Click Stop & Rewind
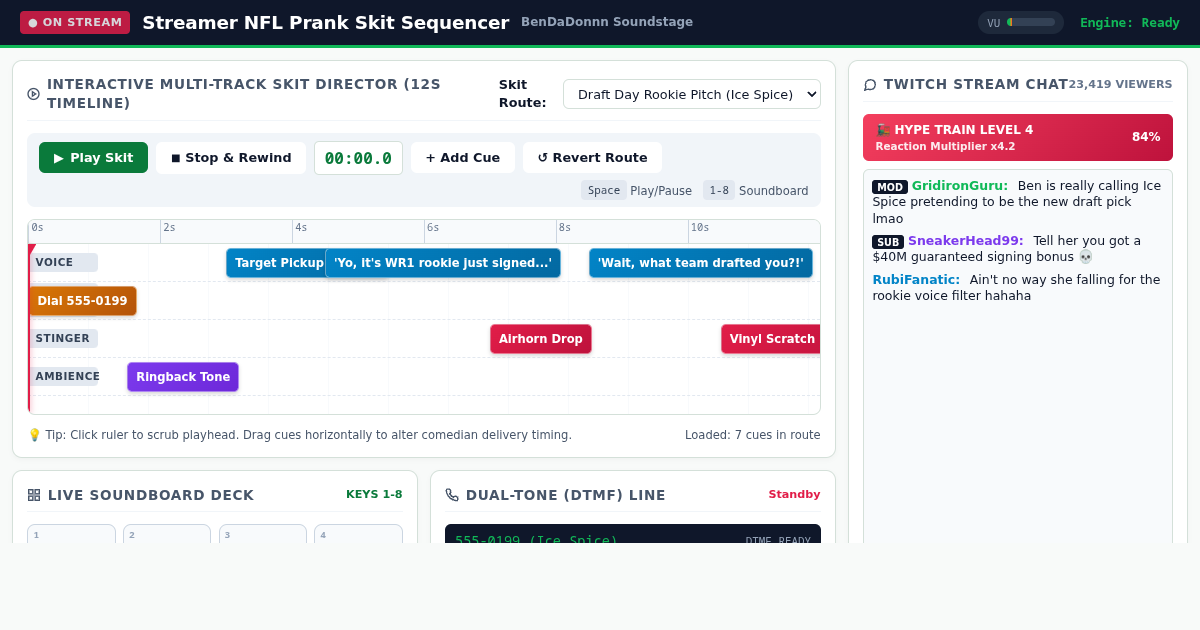 click(231, 158)
